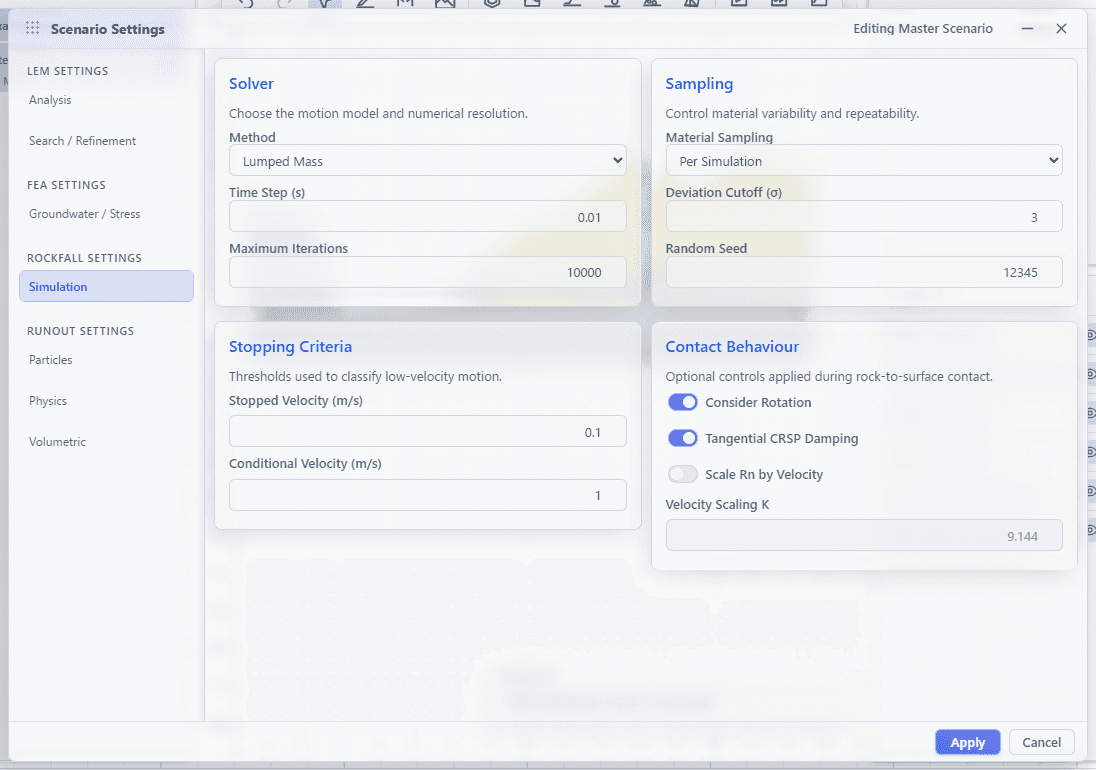The height and width of the screenshot is (770, 1096).
Task: Select the Random Seed field showing 12345
Action: tap(864, 272)
